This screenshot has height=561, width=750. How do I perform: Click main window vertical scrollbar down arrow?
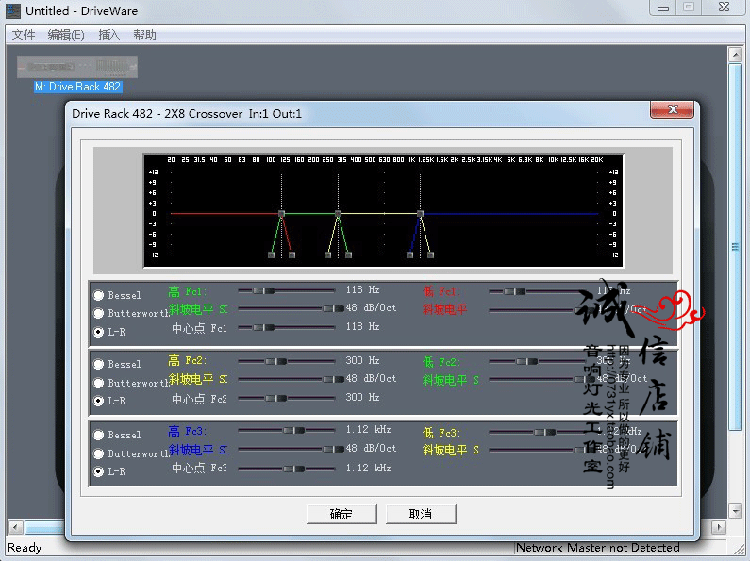point(735,511)
